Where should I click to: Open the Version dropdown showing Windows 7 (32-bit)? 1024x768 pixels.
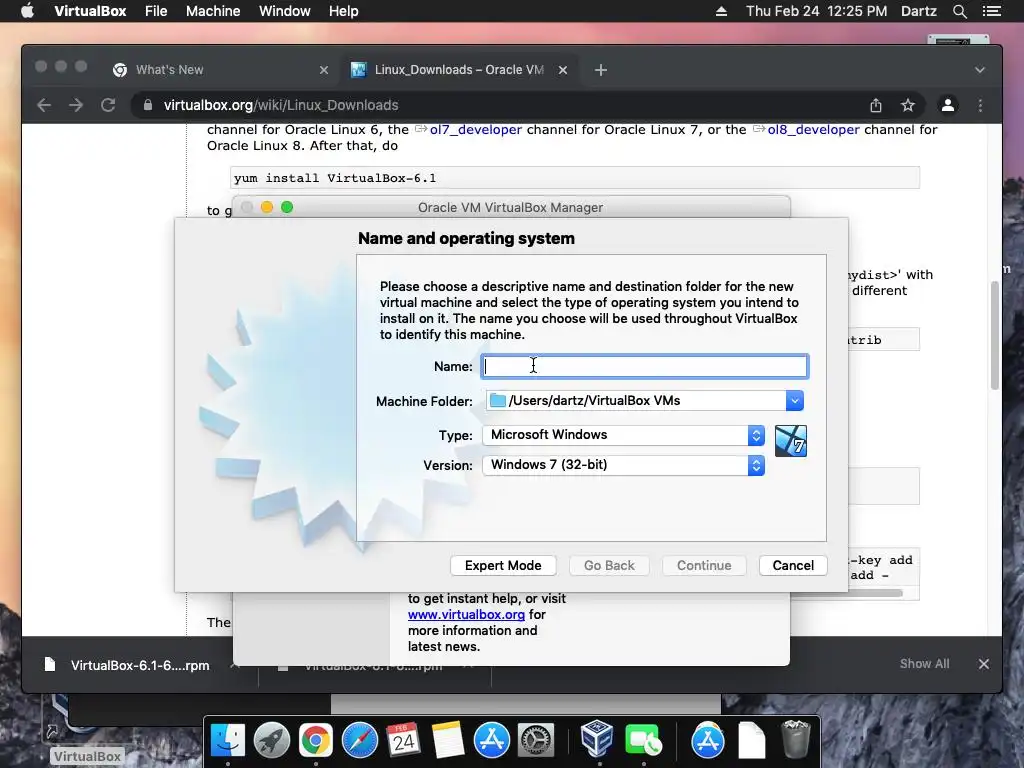[624, 465]
